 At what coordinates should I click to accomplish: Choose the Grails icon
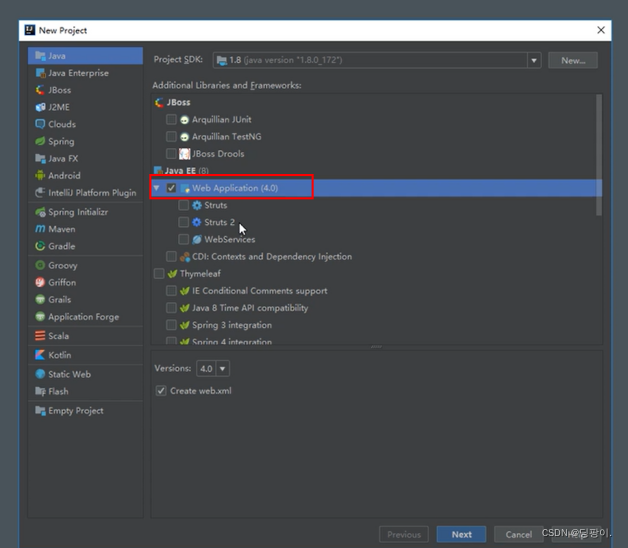(x=40, y=299)
